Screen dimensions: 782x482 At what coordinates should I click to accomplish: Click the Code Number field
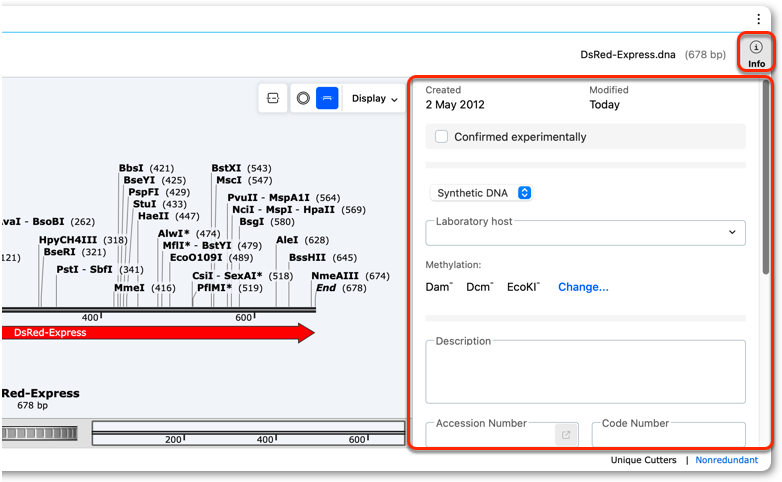pos(669,435)
